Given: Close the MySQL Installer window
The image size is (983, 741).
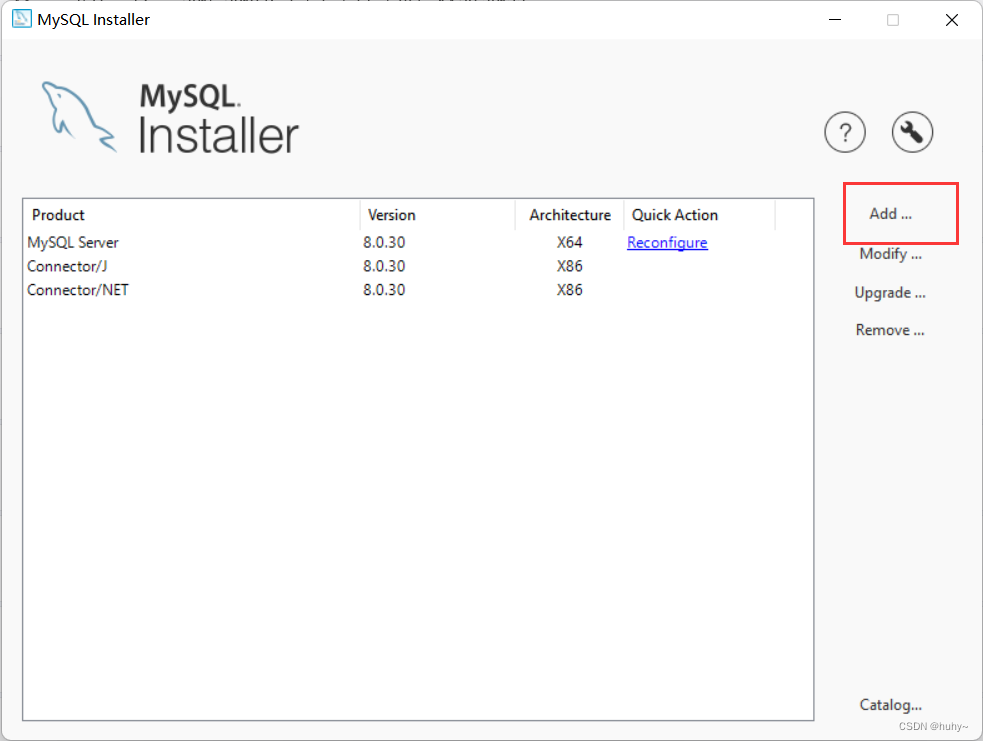Looking at the screenshot, I should point(952,20).
